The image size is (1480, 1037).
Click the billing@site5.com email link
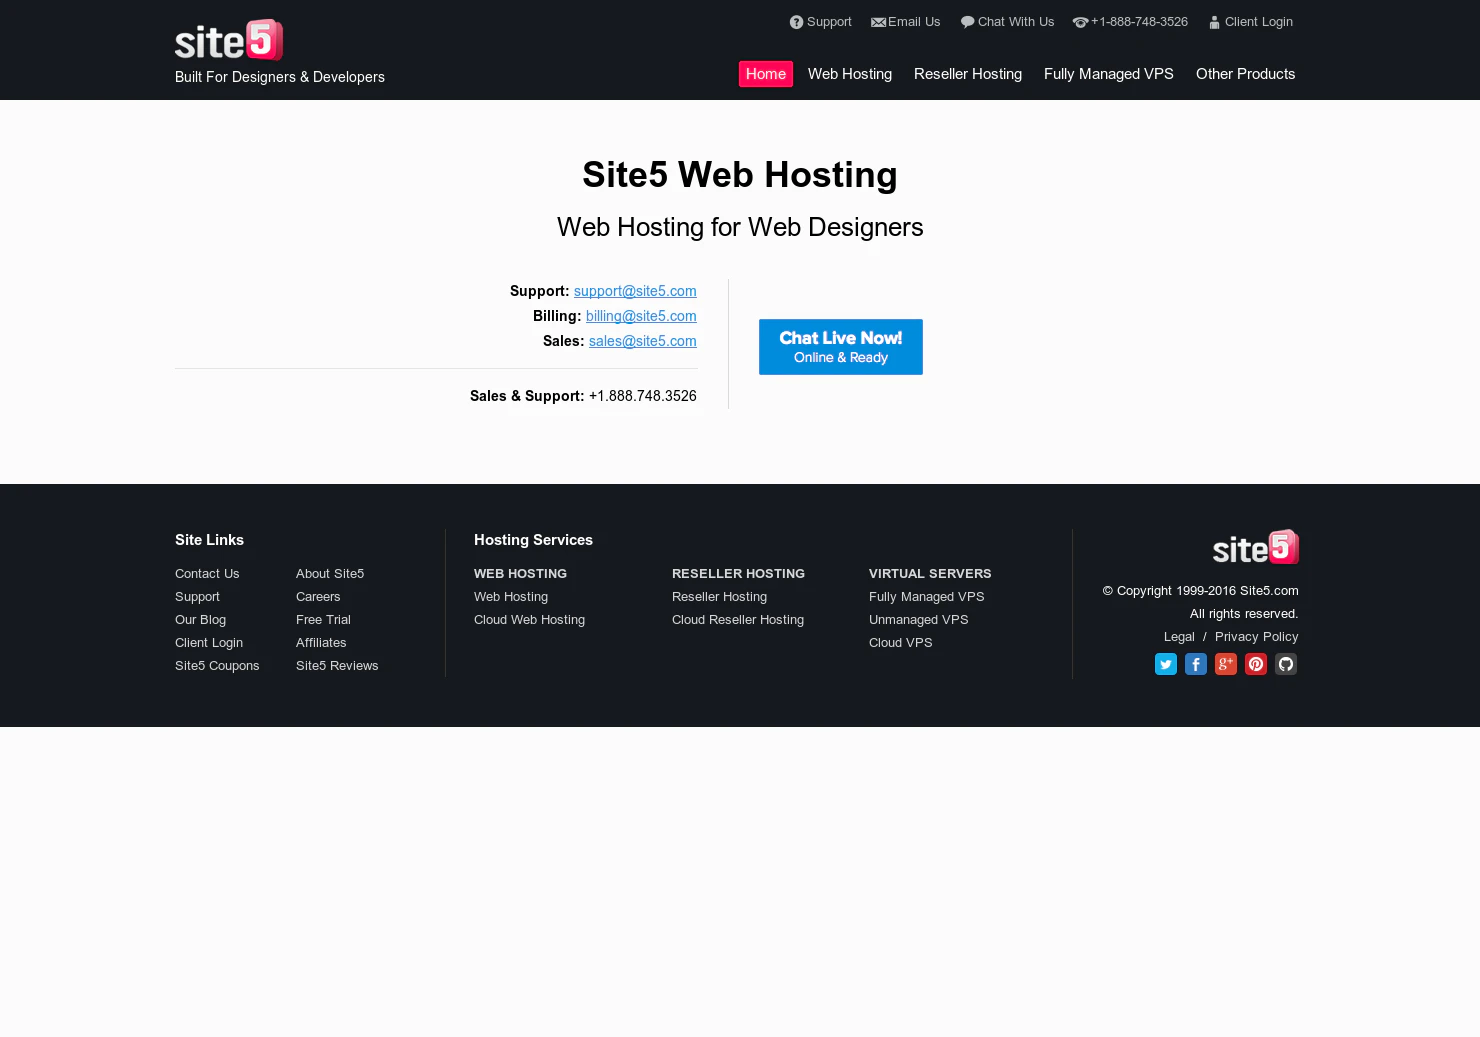[641, 316]
